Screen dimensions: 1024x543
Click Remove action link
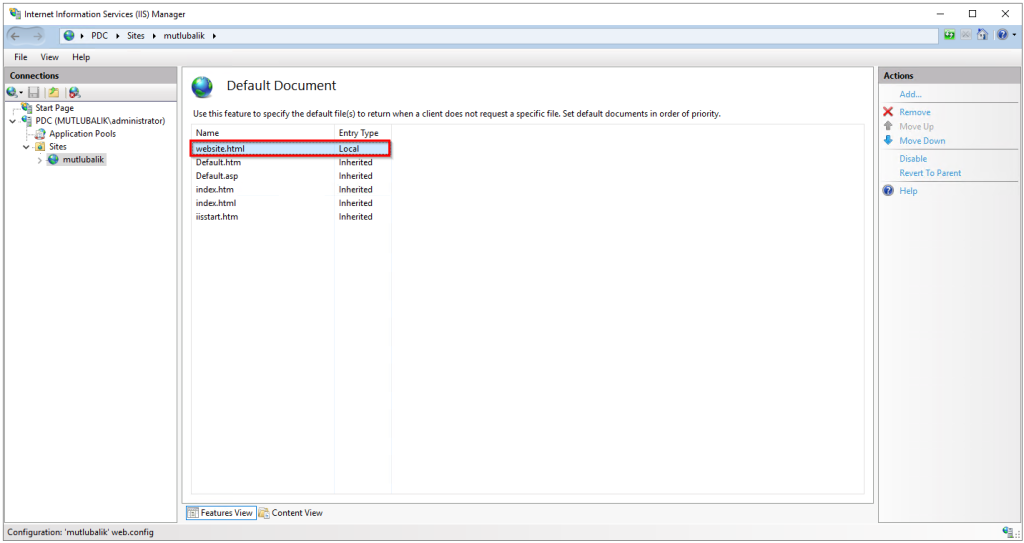coord(915,112)
